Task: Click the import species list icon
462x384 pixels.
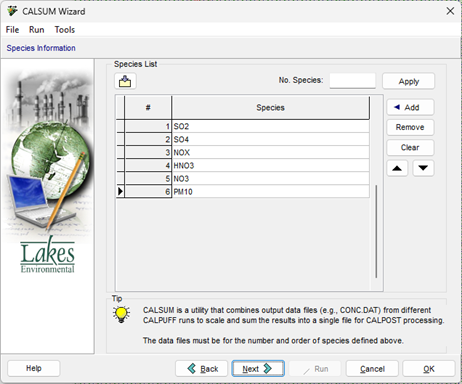Action: pyautogui.click(x=125, y=81)
